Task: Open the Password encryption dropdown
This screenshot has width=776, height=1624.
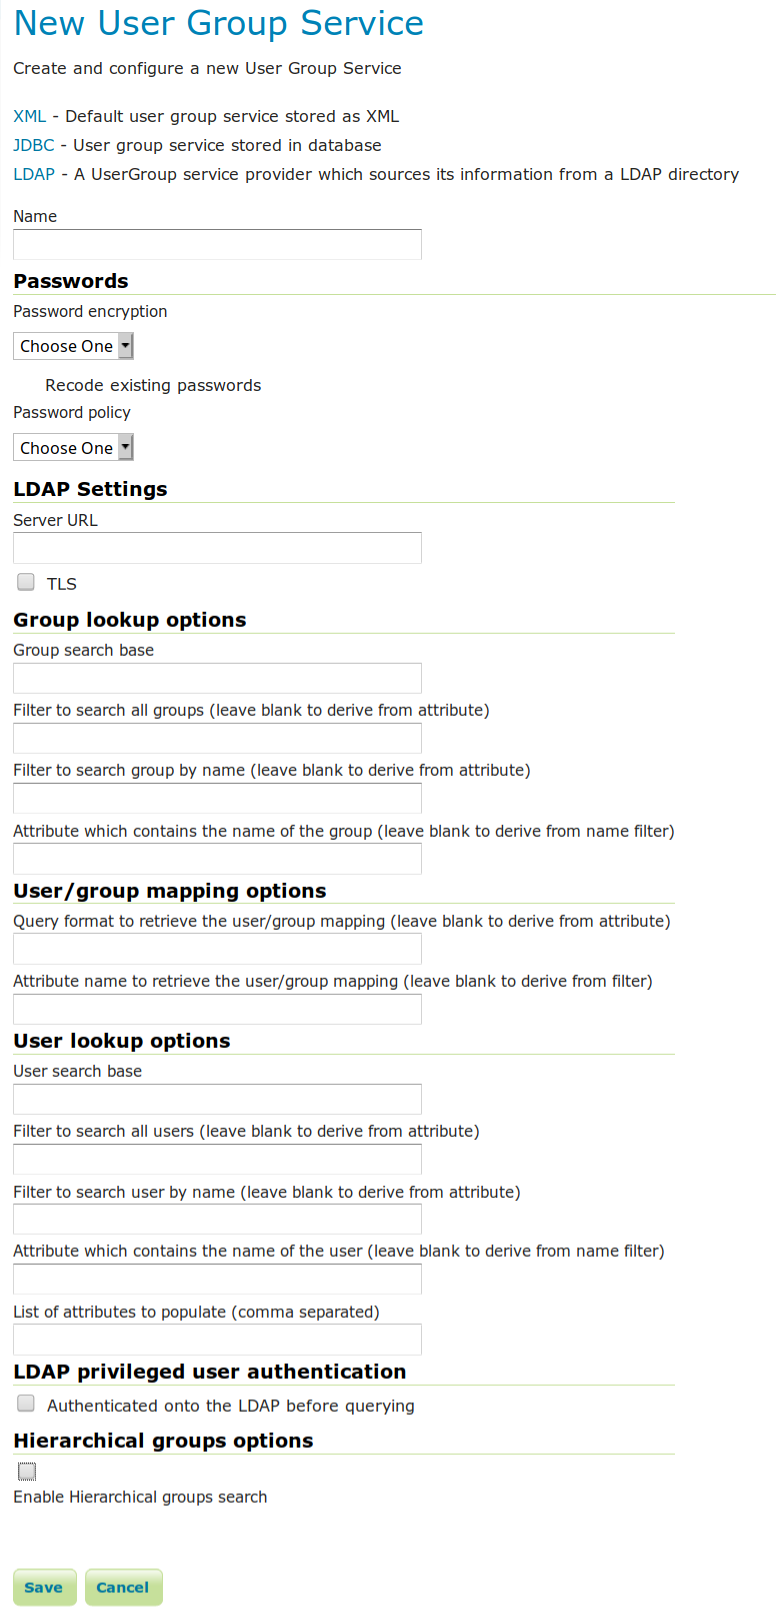Action: pyautogui.click(x=73, y=346)
